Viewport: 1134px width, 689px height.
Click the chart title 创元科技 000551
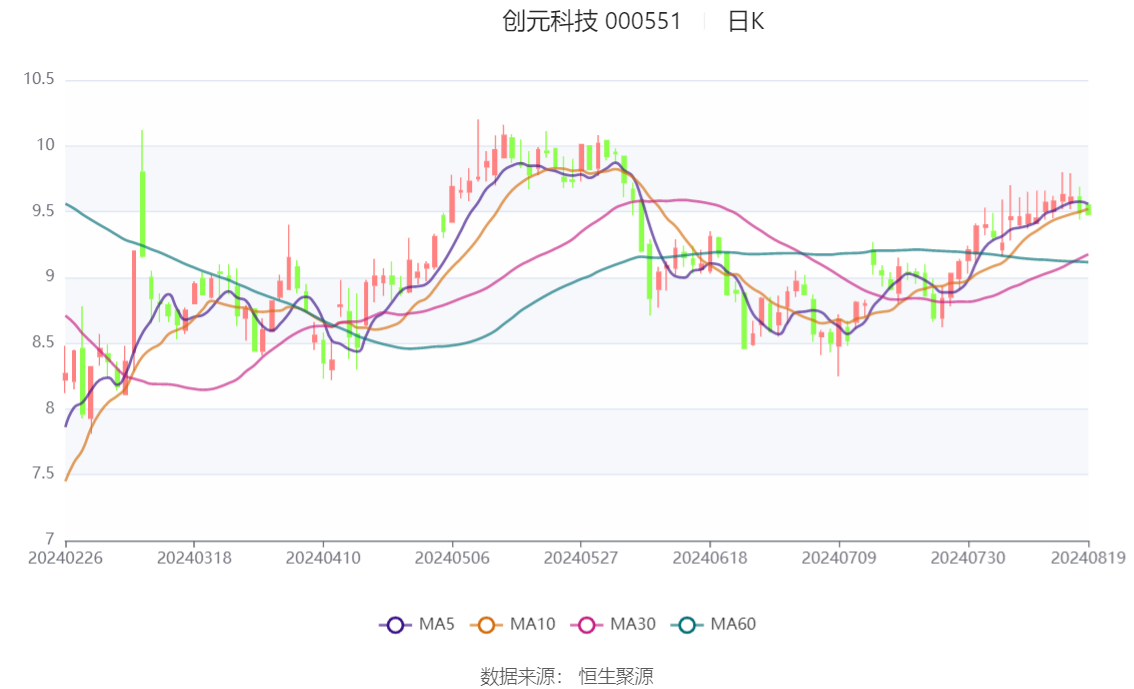pyautogui.click(x=591, y=21)
